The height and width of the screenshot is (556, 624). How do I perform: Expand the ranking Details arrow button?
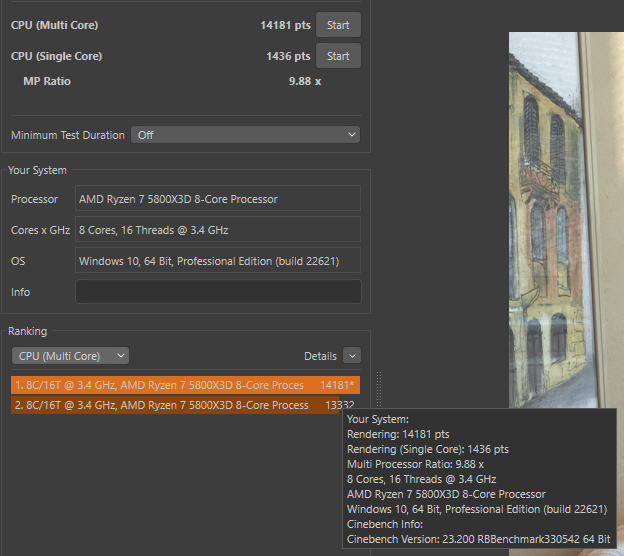(x=352, y=356)
